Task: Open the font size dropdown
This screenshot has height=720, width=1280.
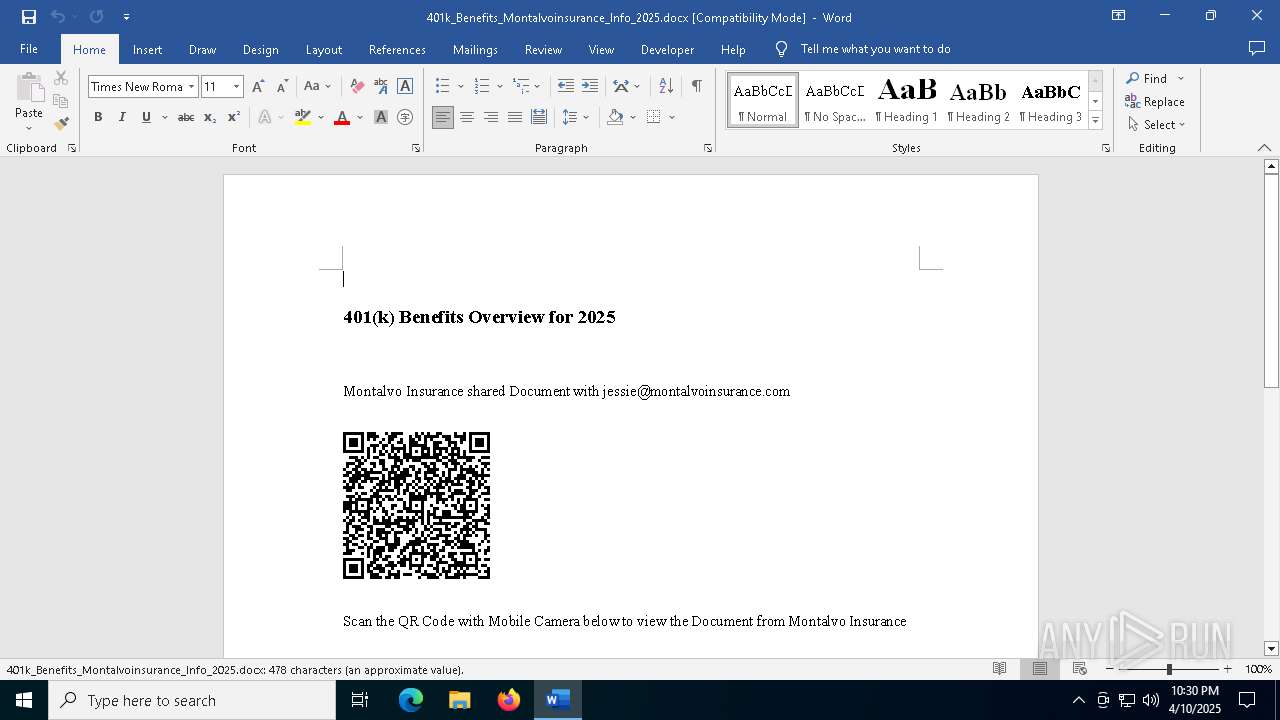Action: click(x=237, y=87)
